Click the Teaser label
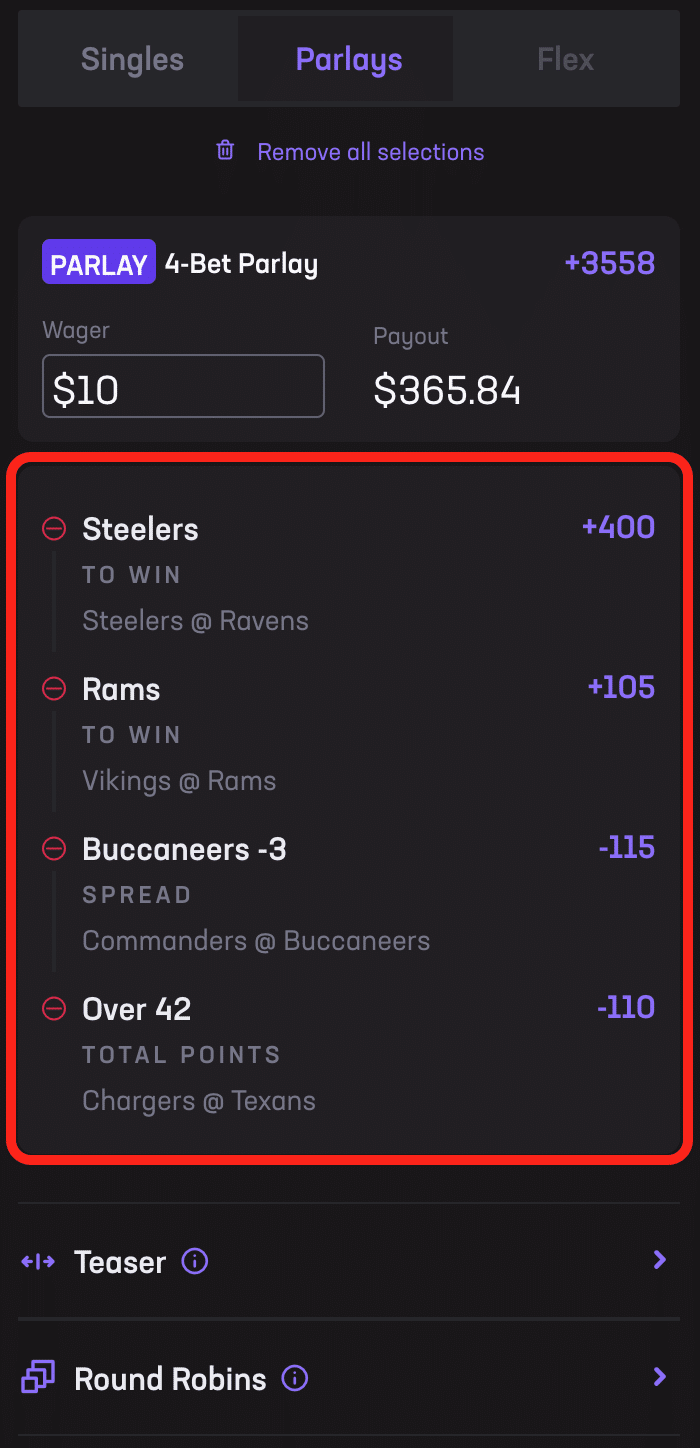 120,1262
